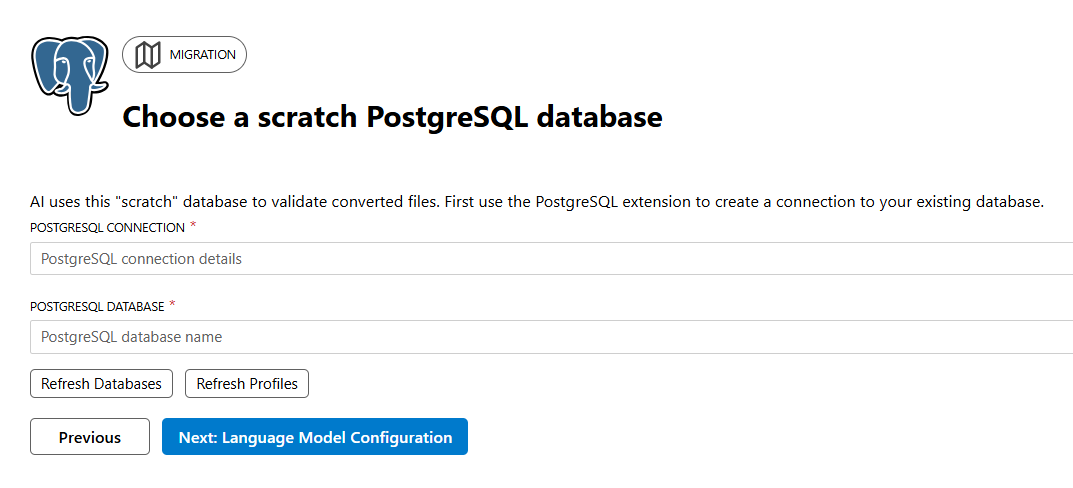Image resolution: width=1073 pixels, height=488 pixels.
Task: Open the PostgreSQL connection details combo box
Action: [550, 259]
